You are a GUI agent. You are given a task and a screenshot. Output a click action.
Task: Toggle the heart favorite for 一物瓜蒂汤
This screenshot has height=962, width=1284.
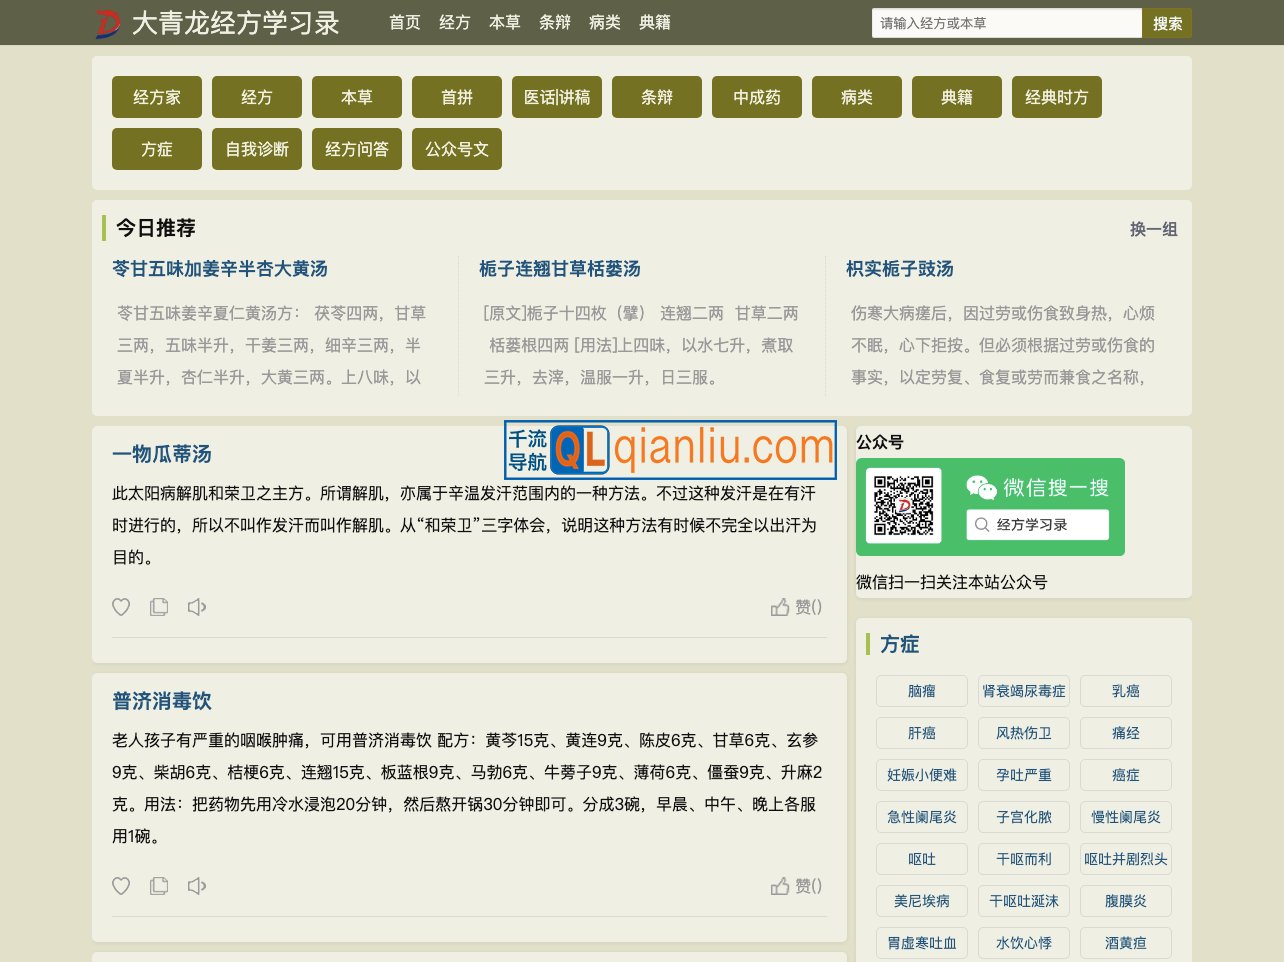tap(121, 607)
